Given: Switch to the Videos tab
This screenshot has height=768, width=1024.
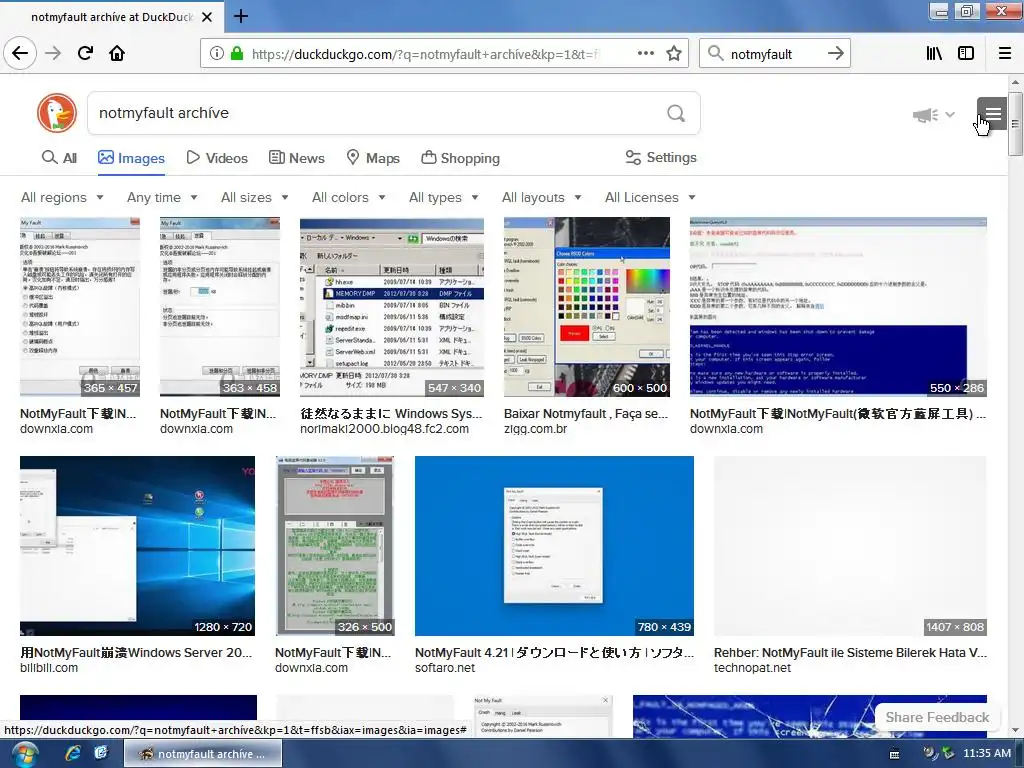Looking at the screenshot, I should [x=217, y=158].
